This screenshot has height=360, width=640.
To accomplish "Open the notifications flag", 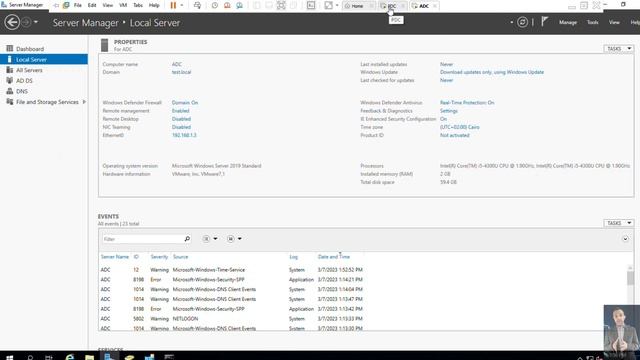I will (x=544, y=22).
